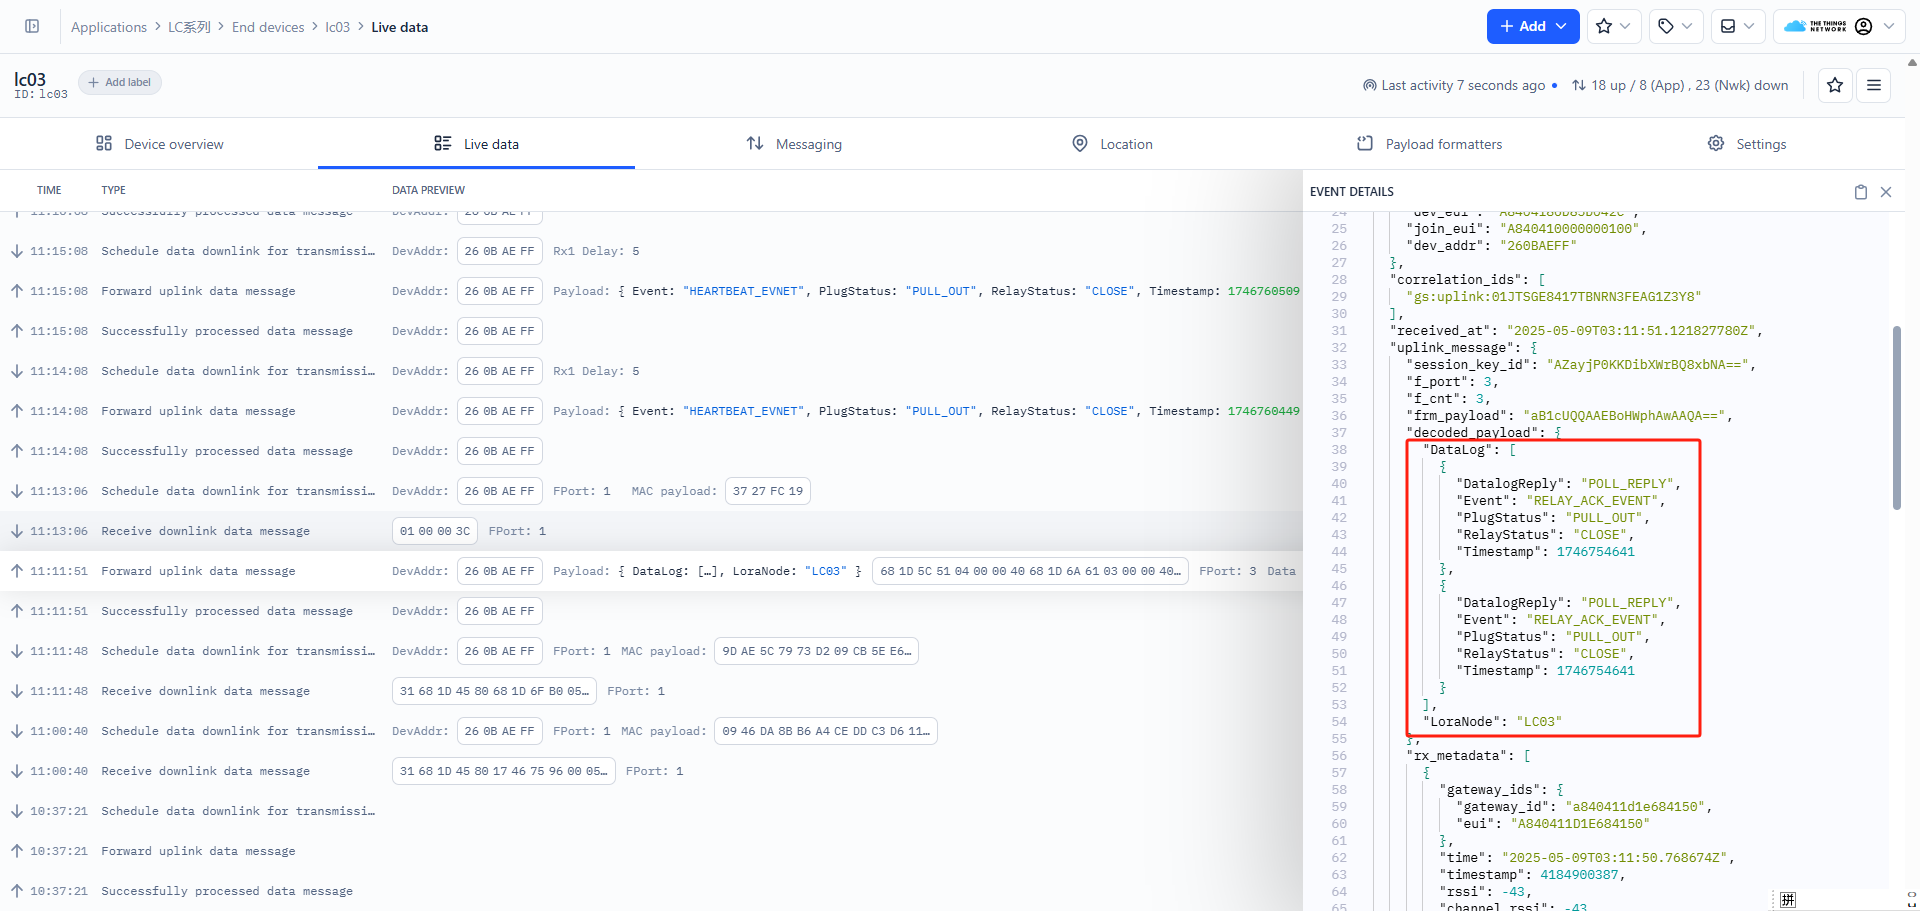Click uplink arrow icon of 11:11:51 Successfully processed row

[x=17, y=611]
